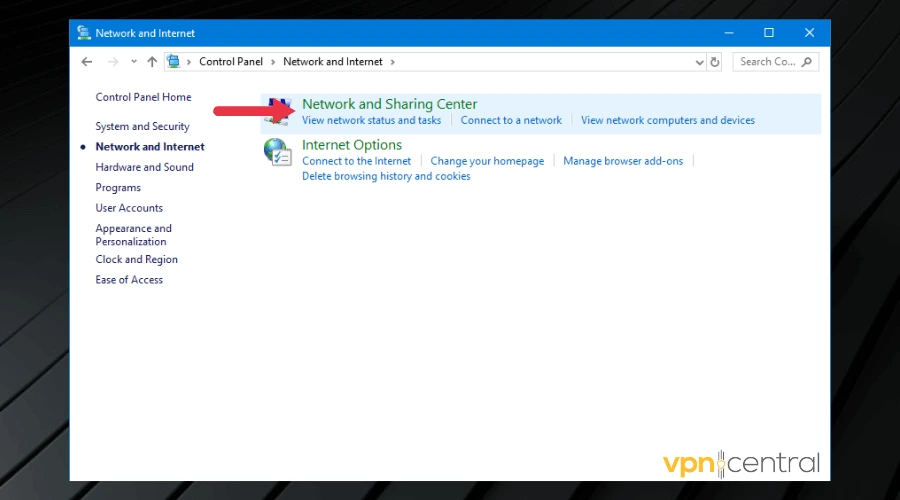Click Delete browsing history and cookies
Screen dimensions: 900x500
click(x=386, y=176)
